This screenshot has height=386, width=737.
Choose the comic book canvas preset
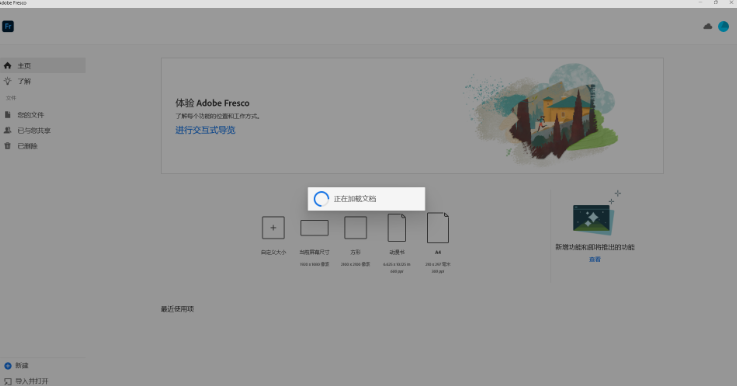click(397, 228)
